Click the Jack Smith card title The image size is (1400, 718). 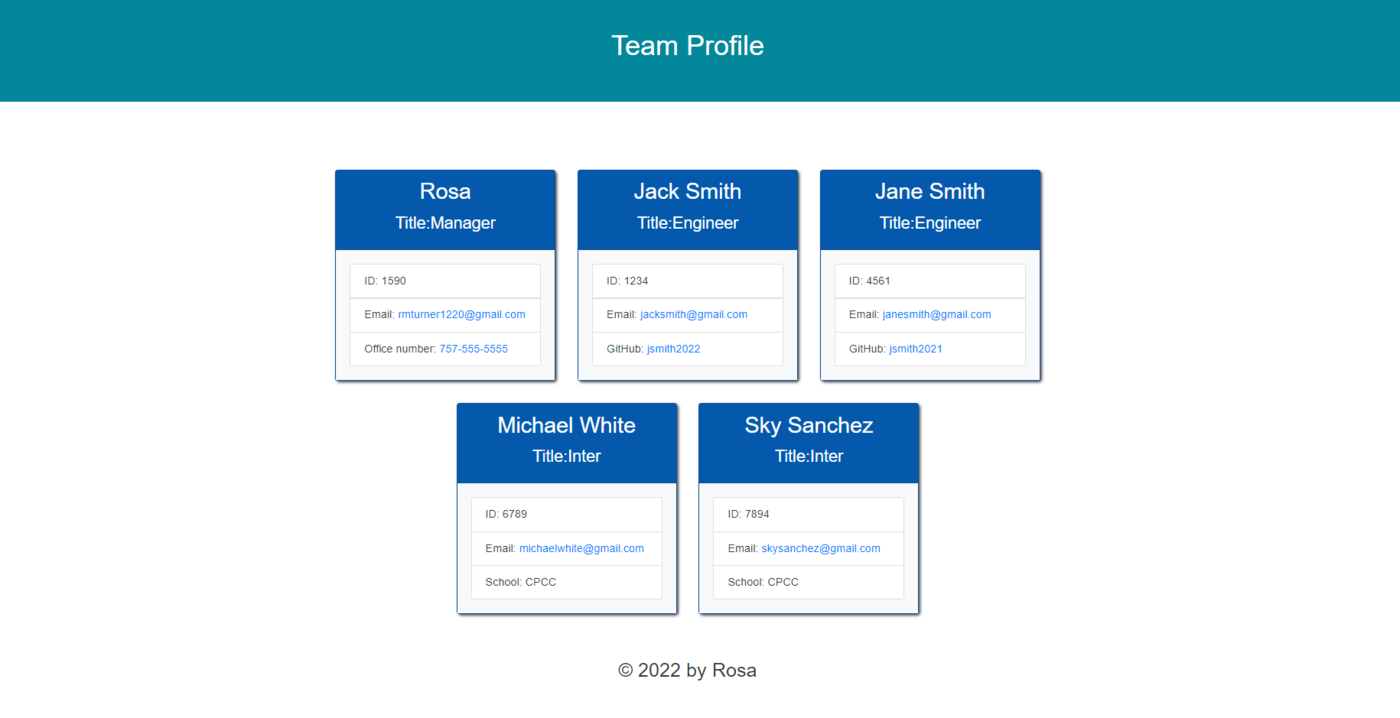687,191
